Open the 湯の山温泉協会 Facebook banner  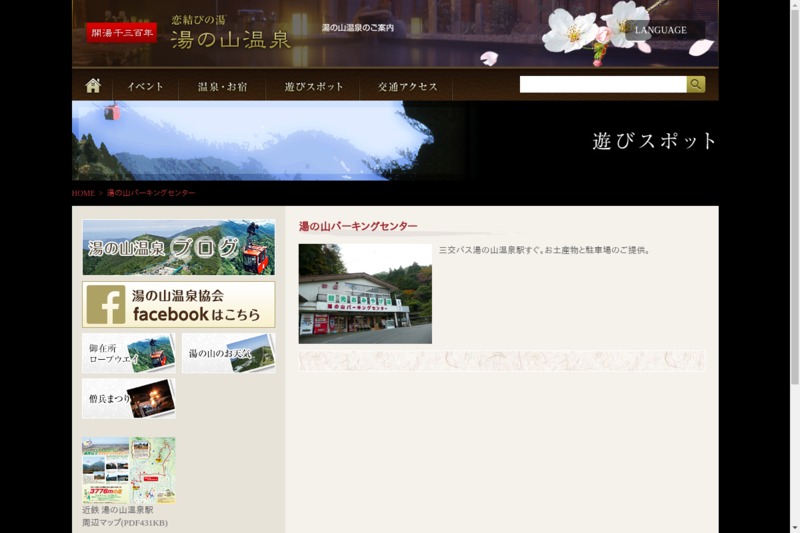[x=178, y=304]
